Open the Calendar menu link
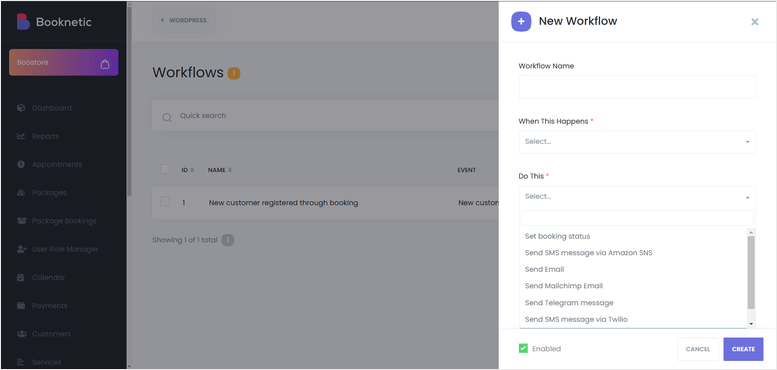777x370 pixels. (x=49, y=277)
